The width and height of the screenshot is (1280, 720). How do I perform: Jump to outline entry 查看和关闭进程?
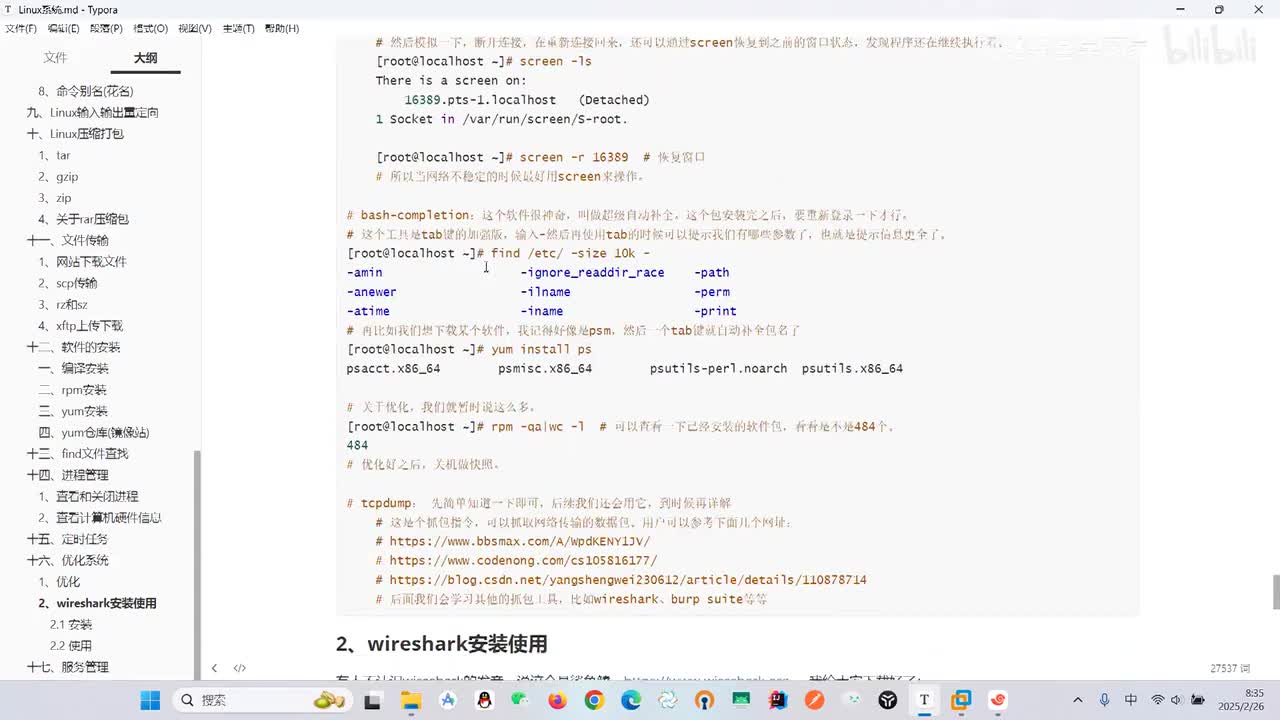click(x=89, y=496)
